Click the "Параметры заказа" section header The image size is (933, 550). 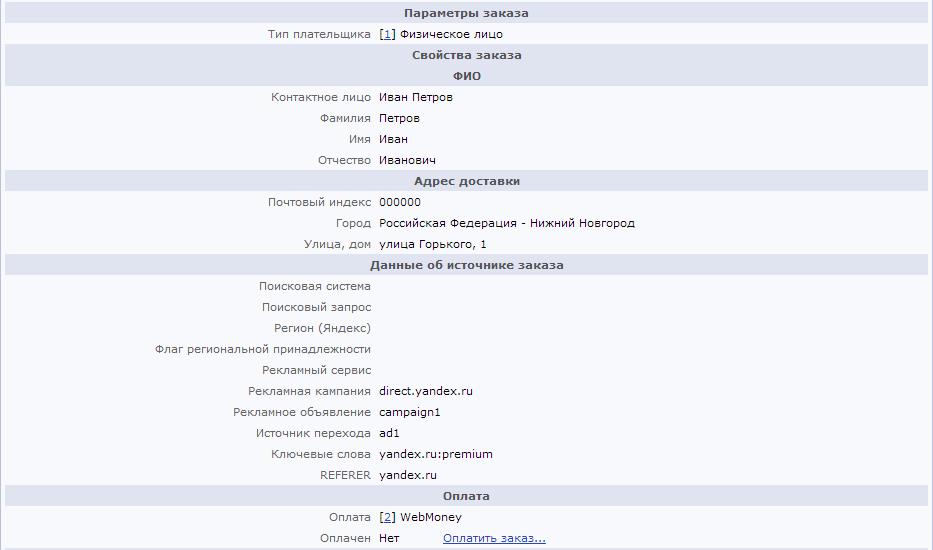466,13
